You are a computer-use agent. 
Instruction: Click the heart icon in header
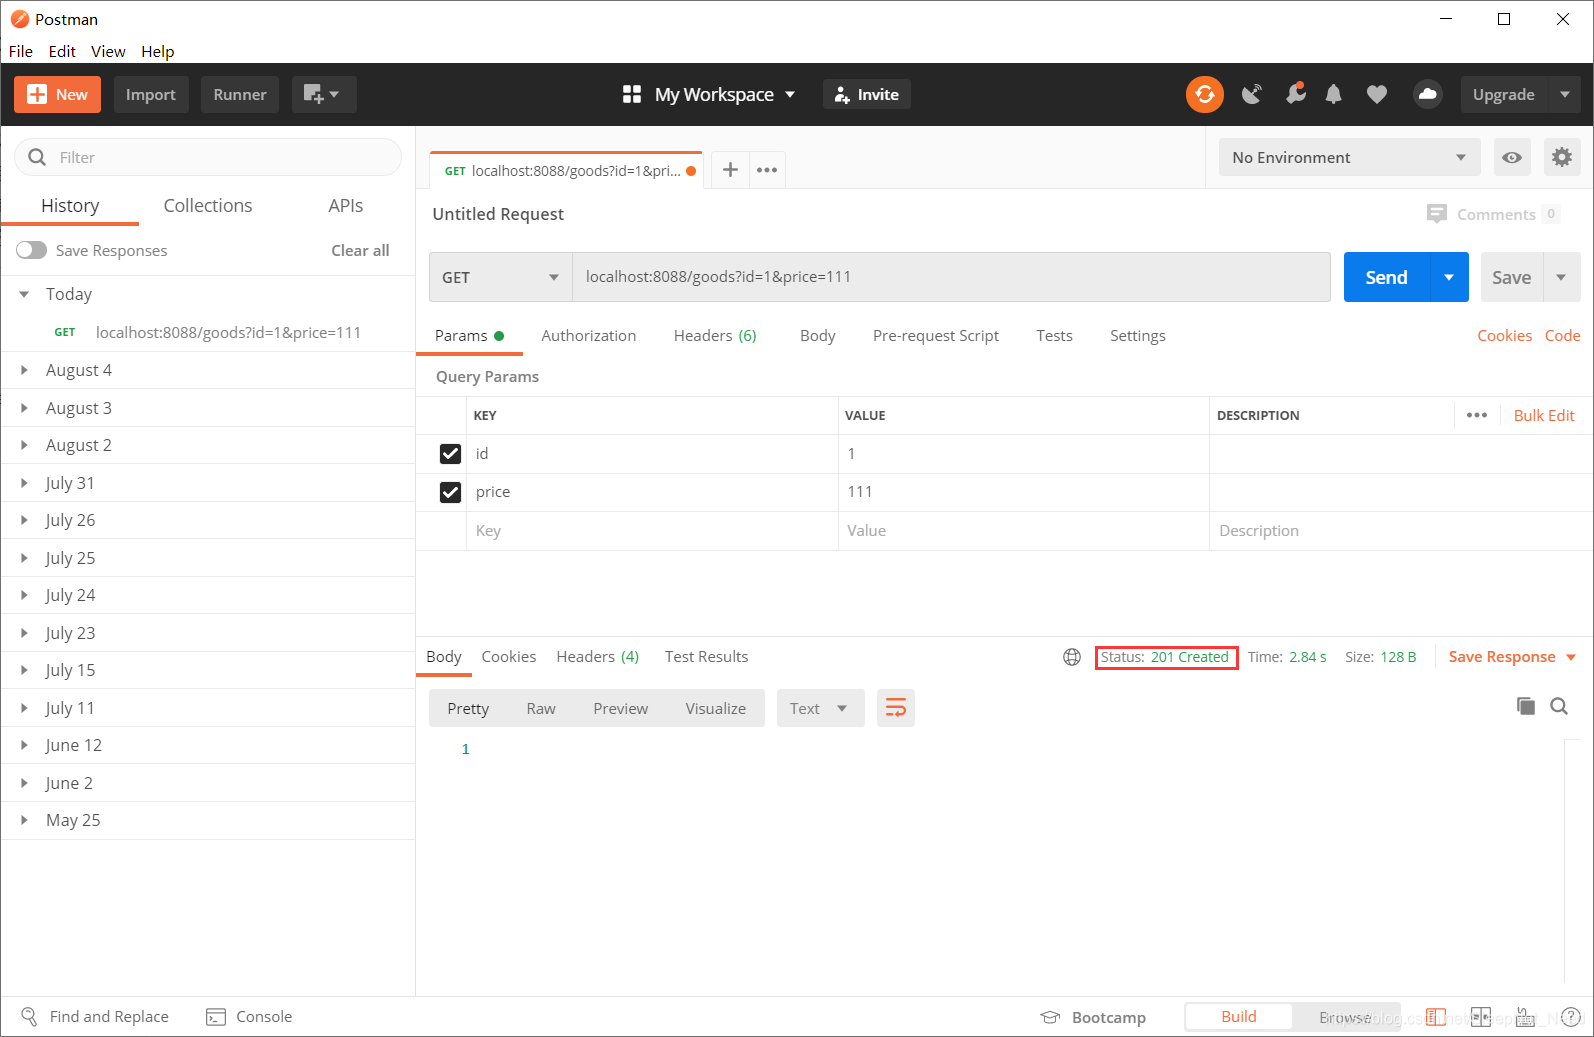tap(1377, 94)
